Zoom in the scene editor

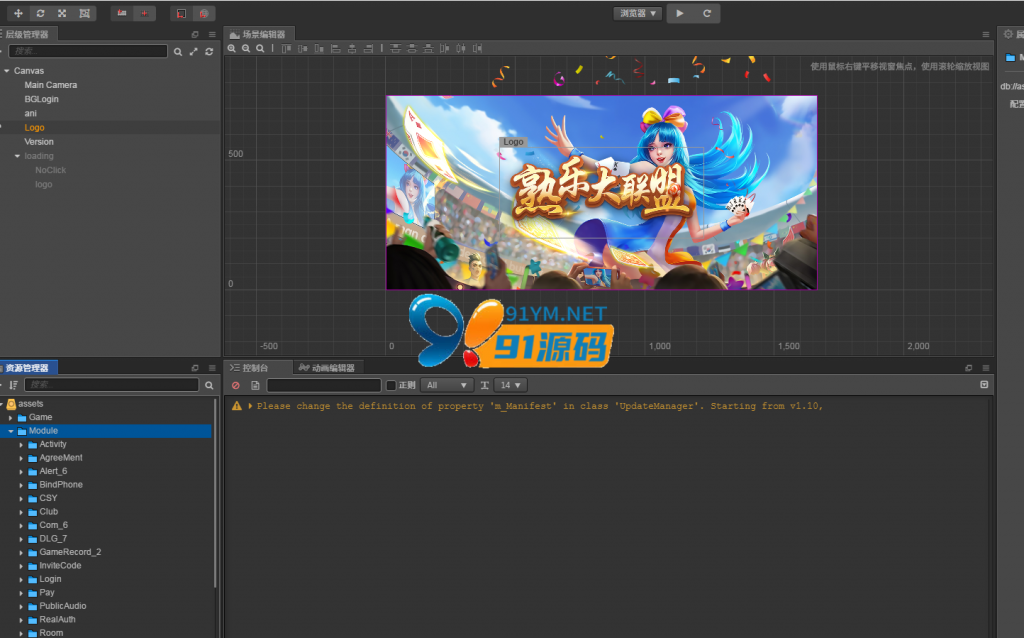pyautogui.click(x=232, y=48)
